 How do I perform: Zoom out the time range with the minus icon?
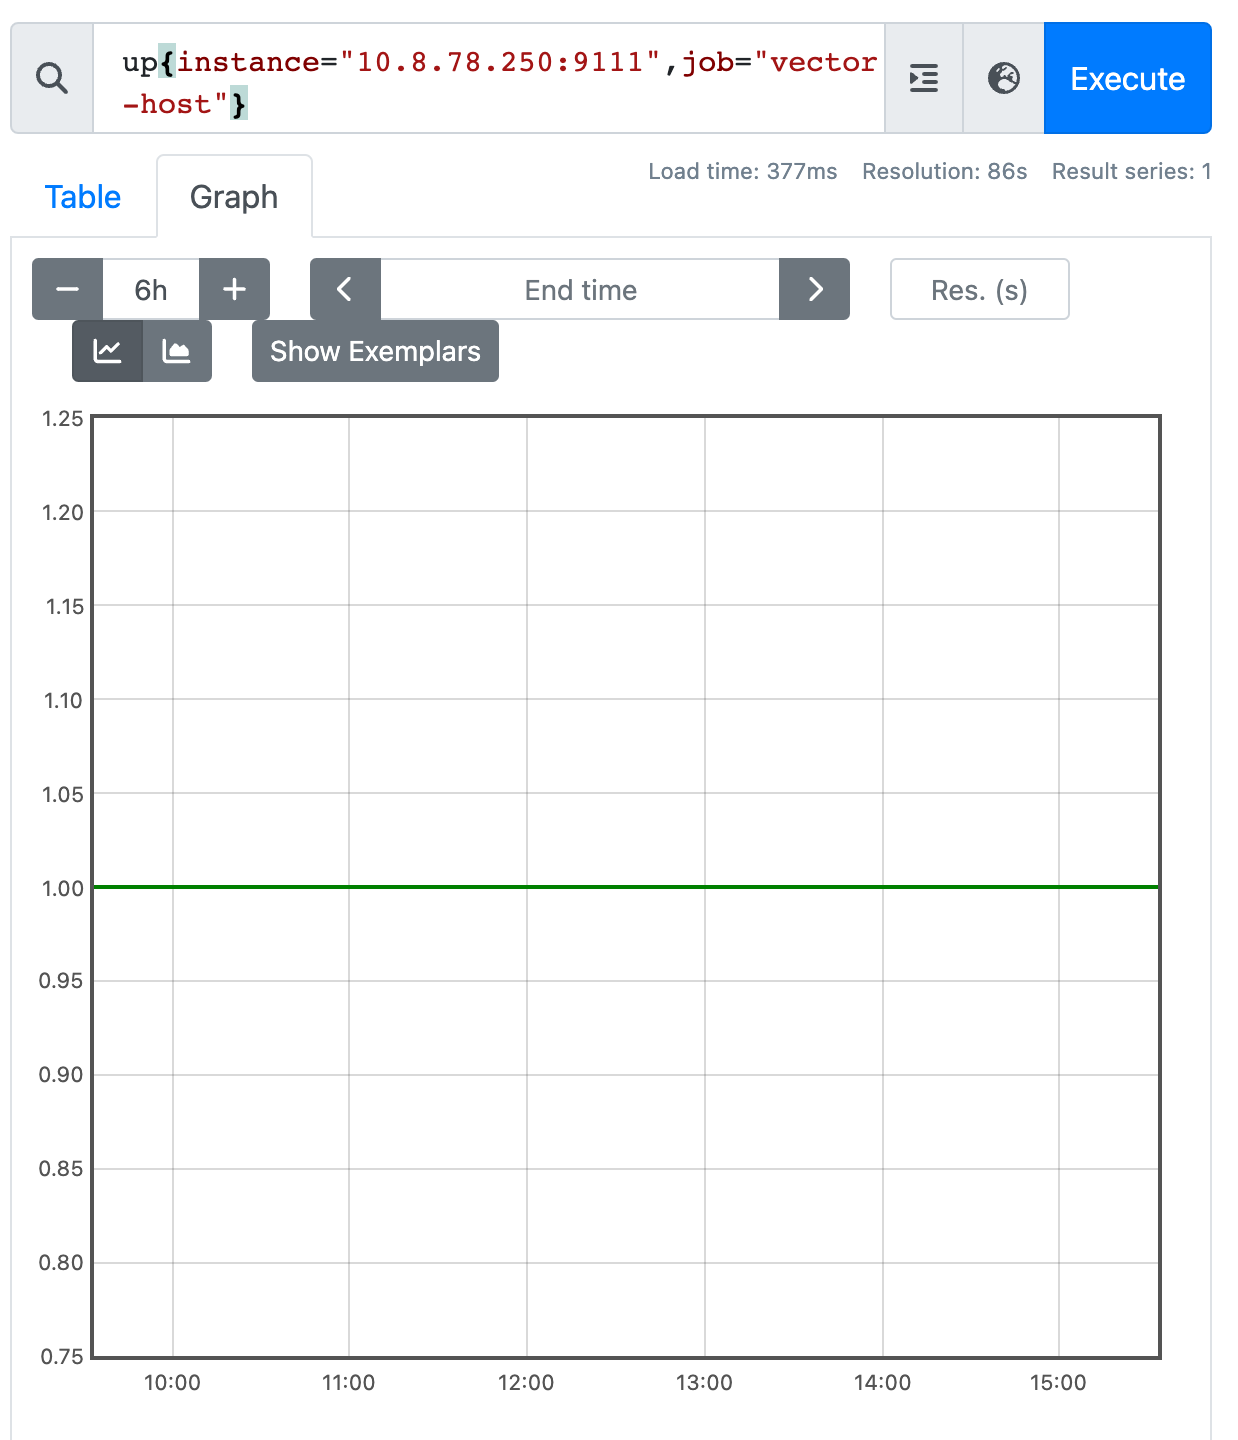click(x=66, y=289)
